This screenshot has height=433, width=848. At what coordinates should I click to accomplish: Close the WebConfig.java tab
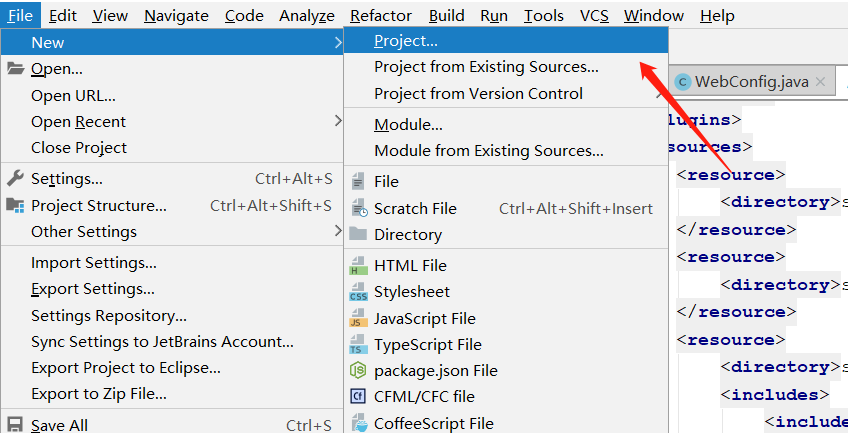click(x=820, y=82)
